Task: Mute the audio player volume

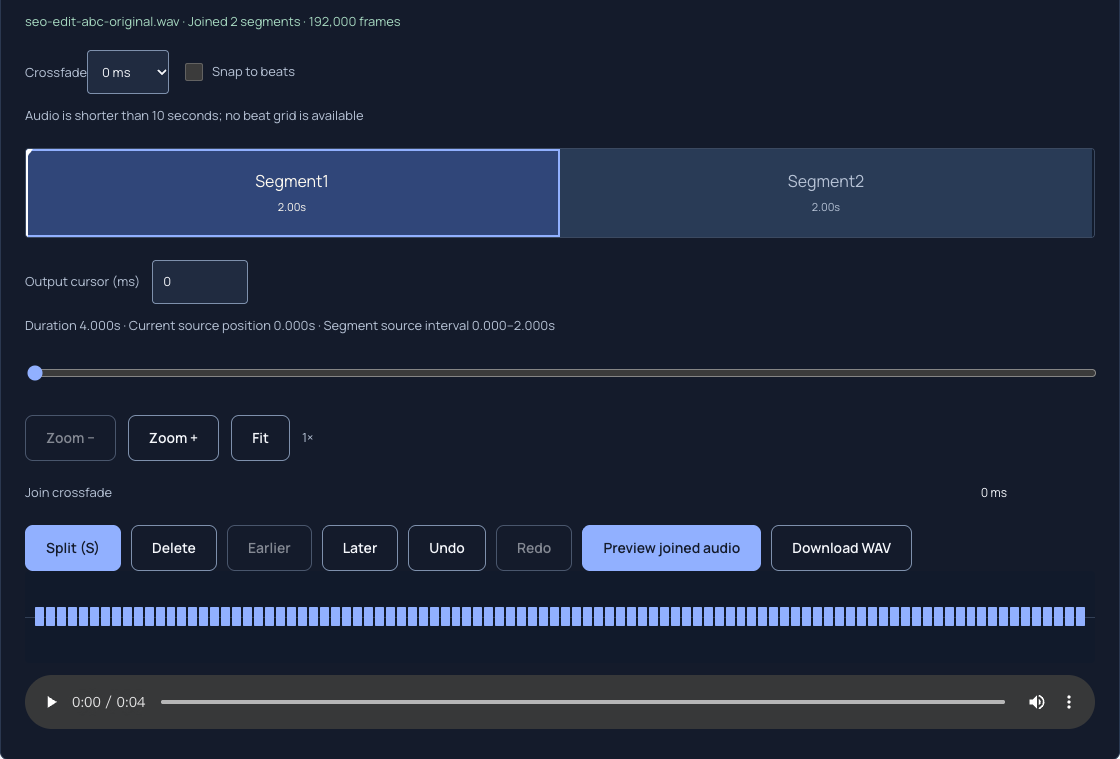Action: [1036, 702]
